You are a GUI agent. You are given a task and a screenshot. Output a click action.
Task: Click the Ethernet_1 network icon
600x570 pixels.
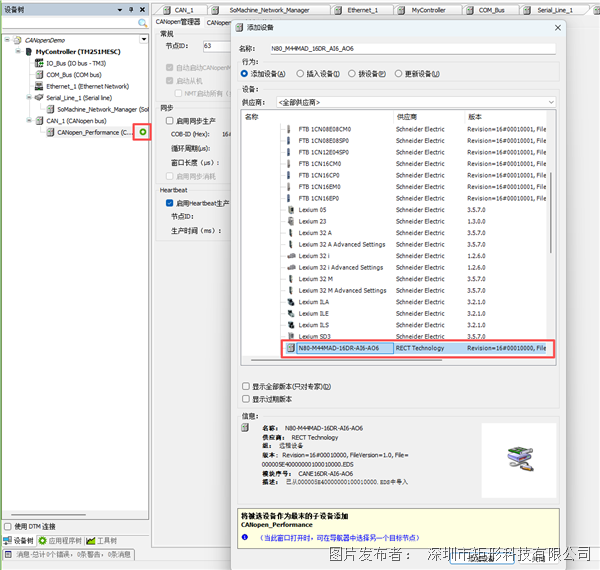[39, 86]
